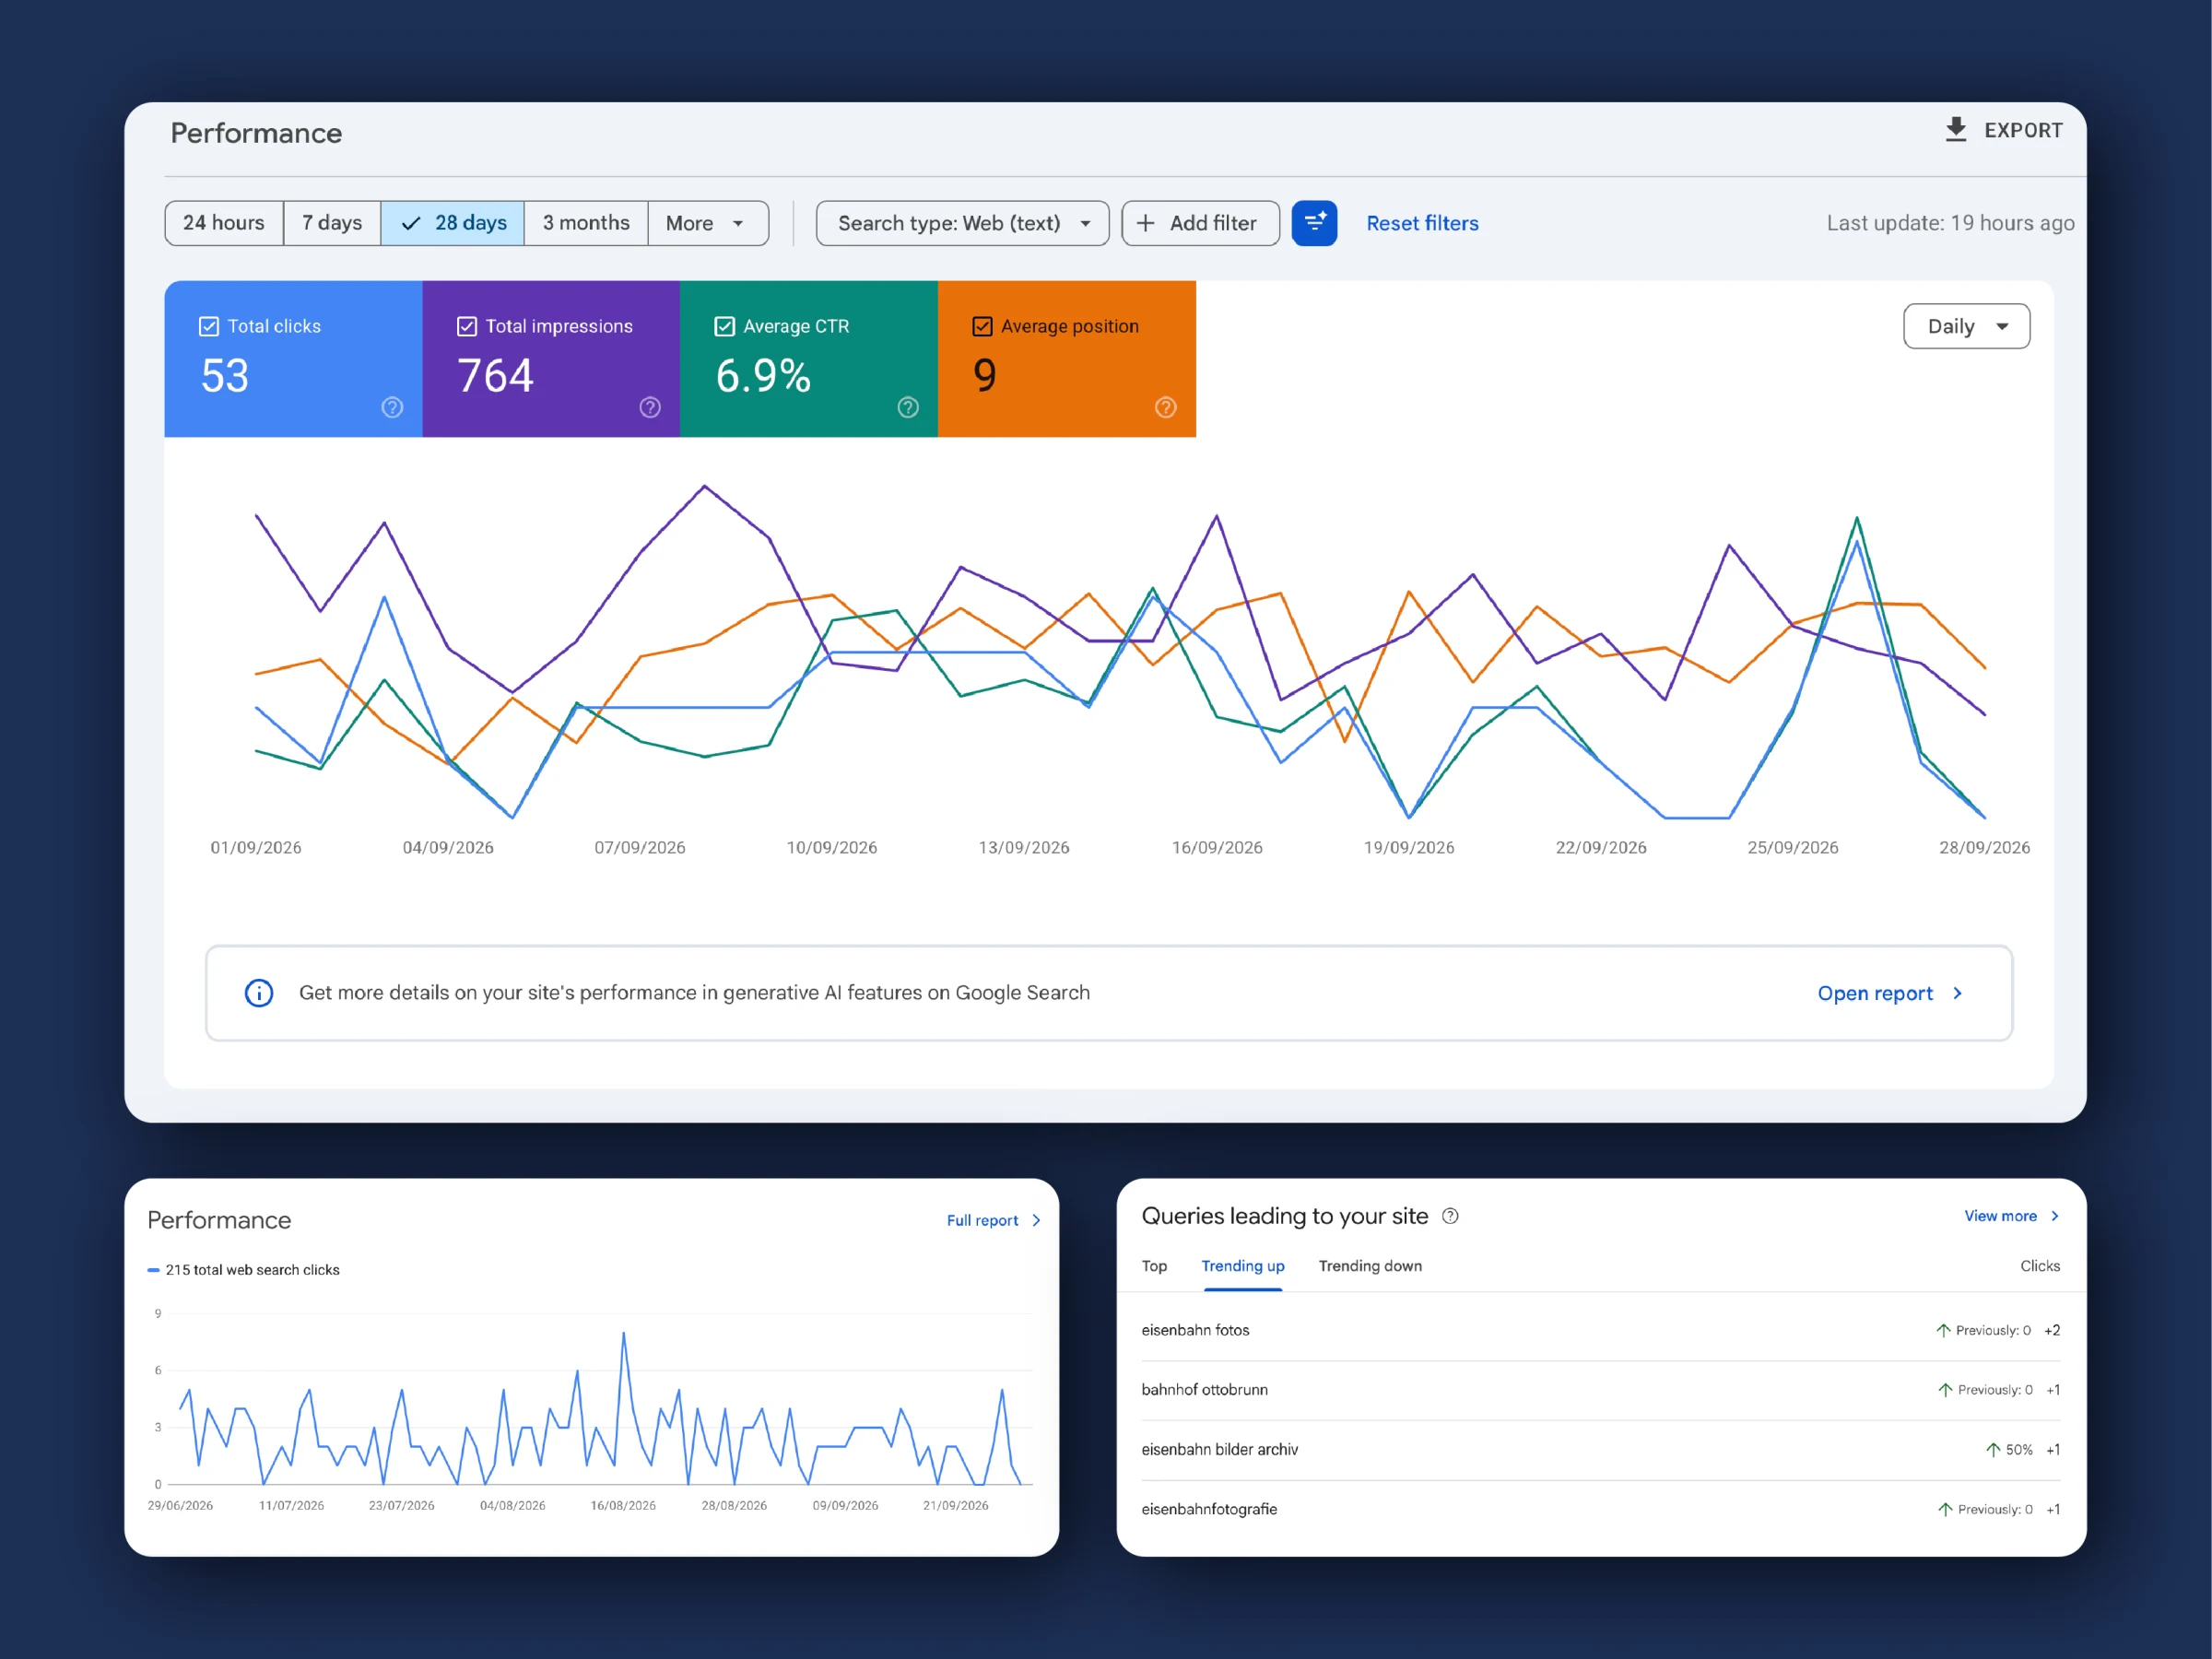Click the EXPORT button label
Viewport: 2212px width, 1659px height.
[2023, 130]
